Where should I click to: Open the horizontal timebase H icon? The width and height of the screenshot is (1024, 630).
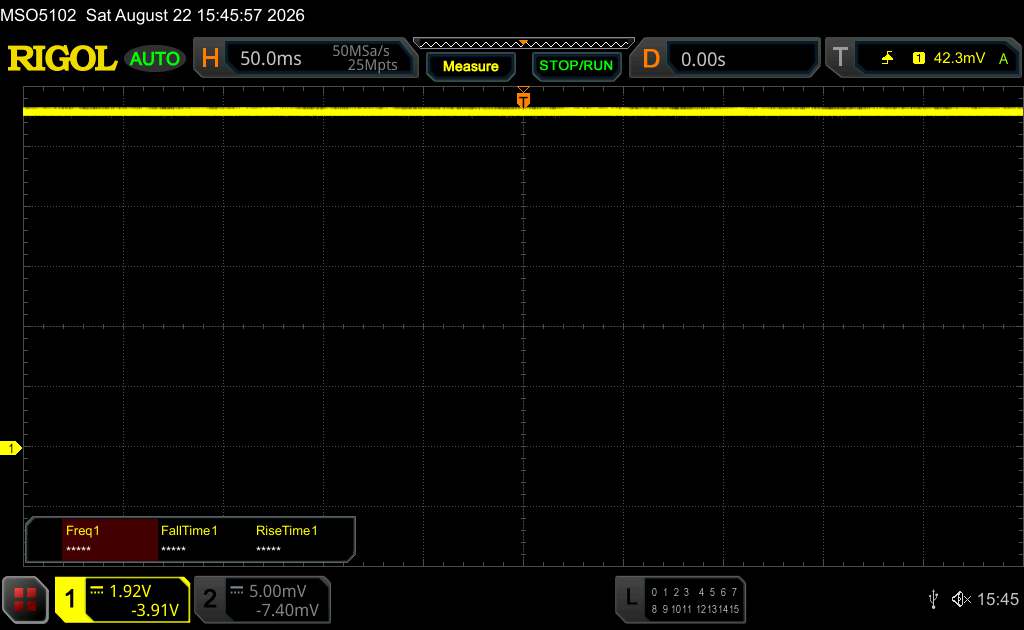pyautogui.click(x=210, y=59)
